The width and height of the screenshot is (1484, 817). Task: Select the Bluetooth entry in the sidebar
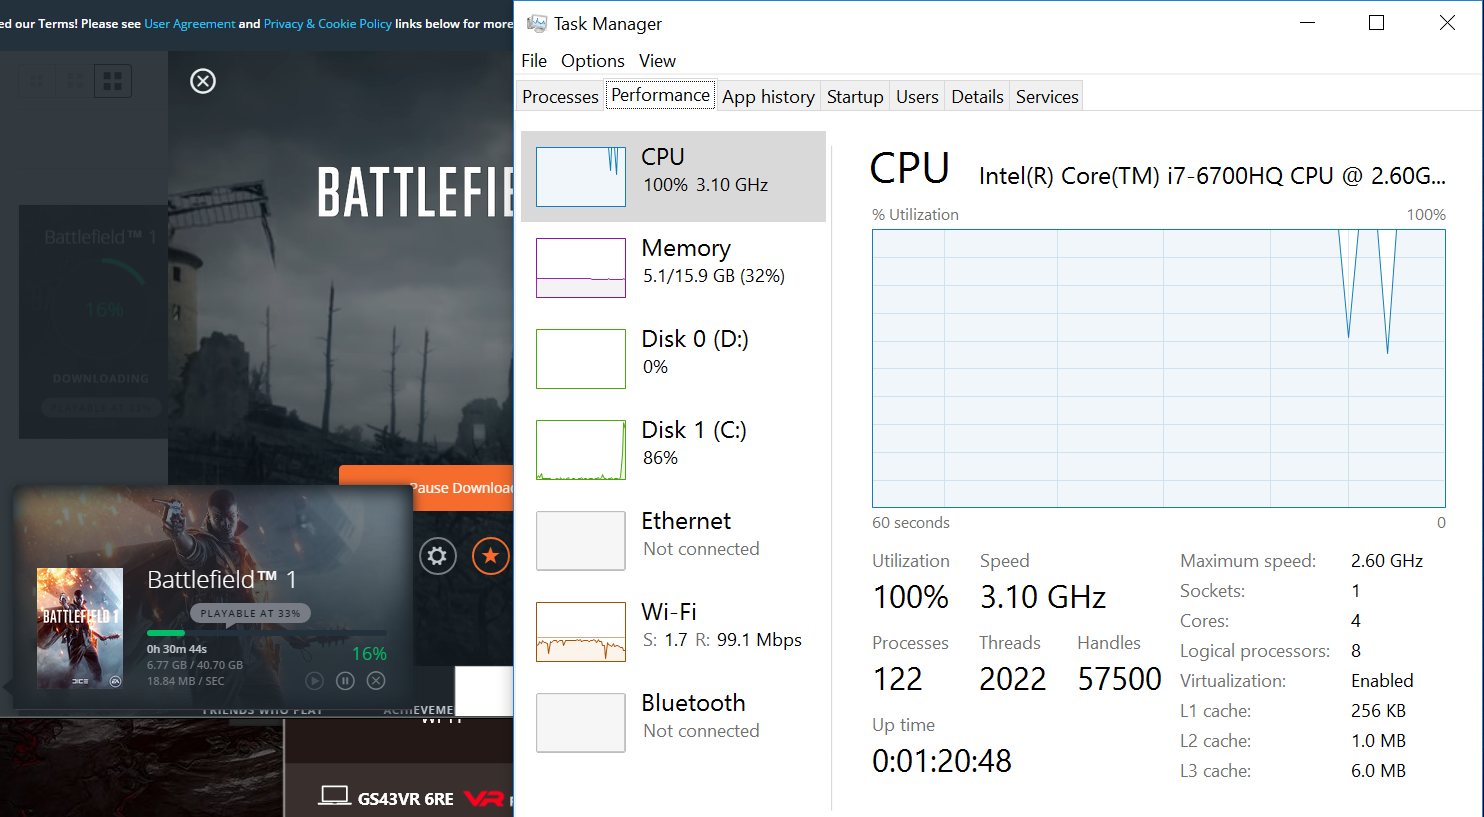coord(673,722)
